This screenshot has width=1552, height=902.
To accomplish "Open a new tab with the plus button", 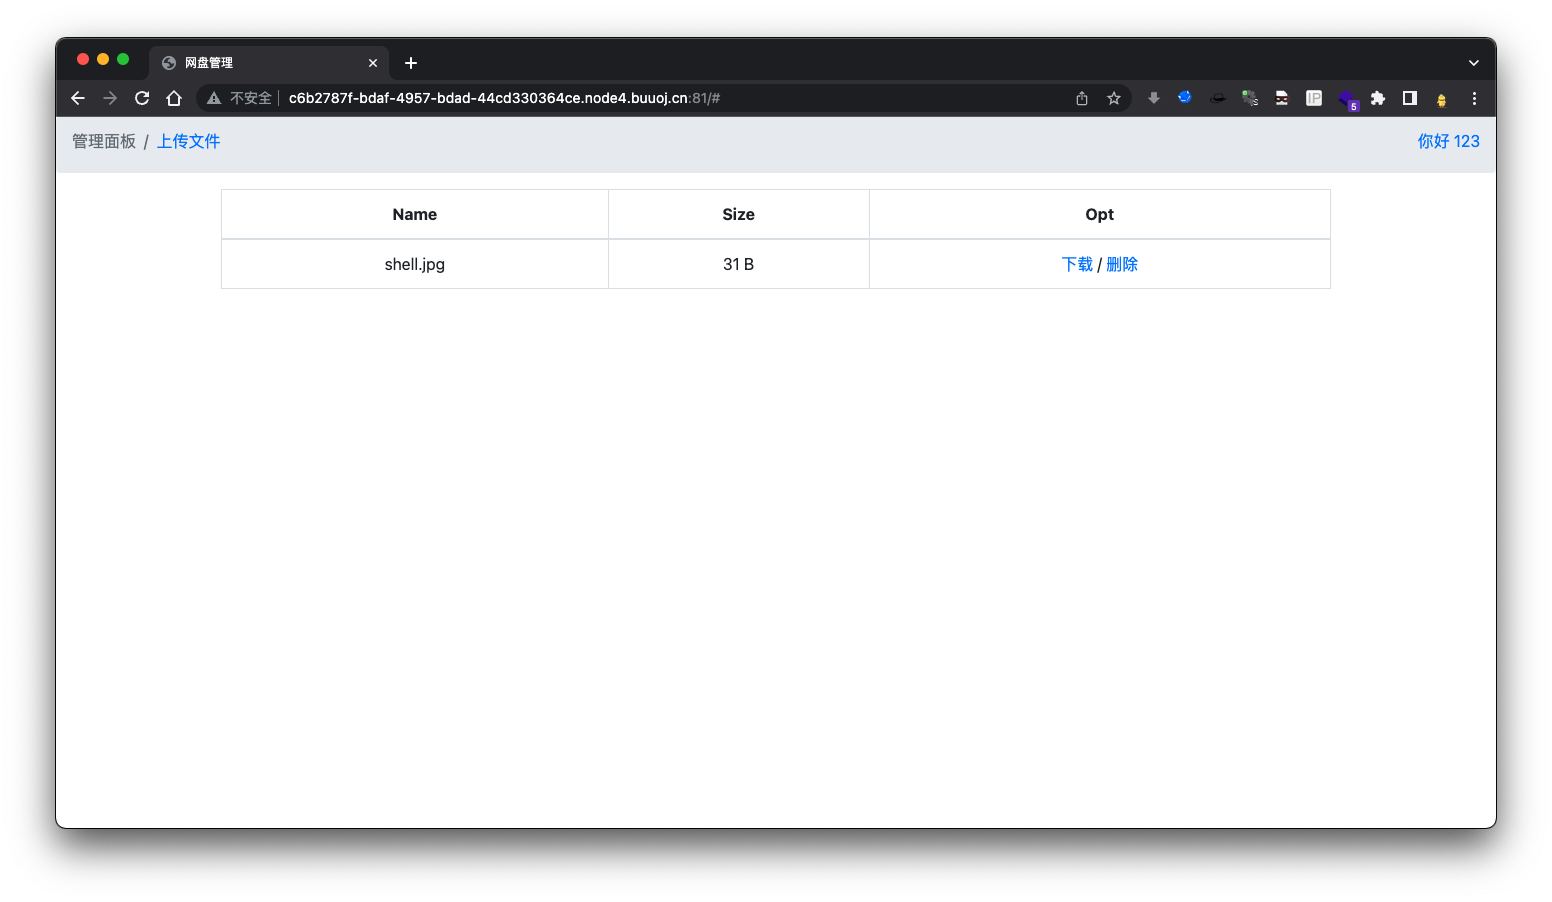I will (411, 63).
